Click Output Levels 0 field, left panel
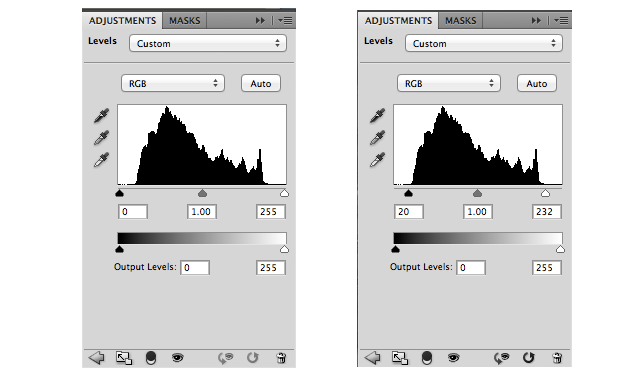The image size is (640, 392). pos(195,267)
